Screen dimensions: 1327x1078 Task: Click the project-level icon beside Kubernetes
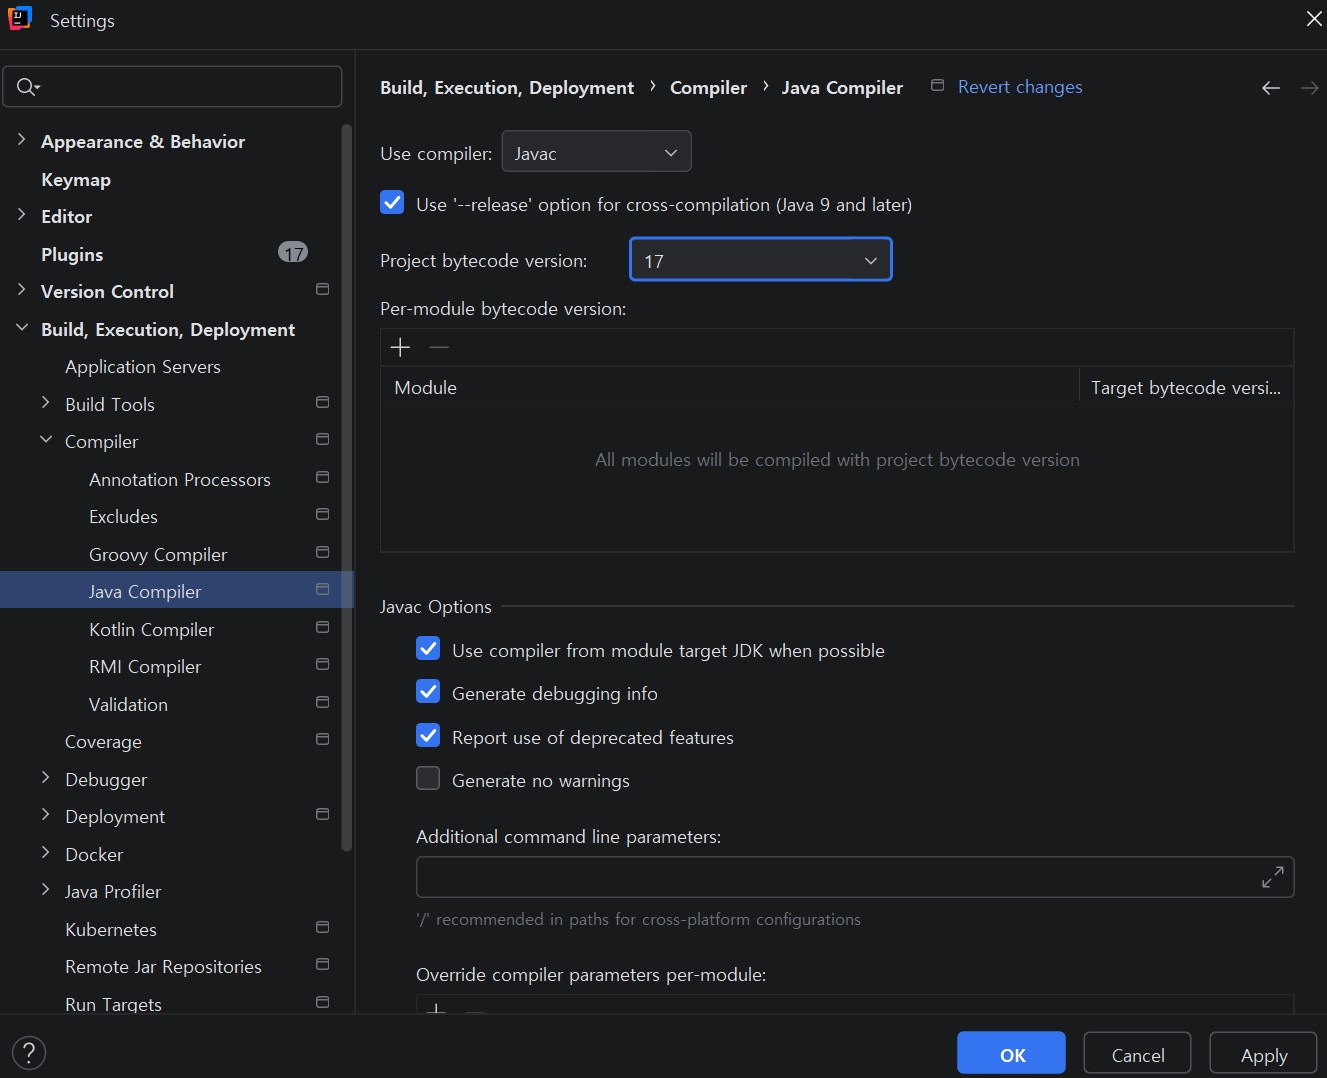[x=322, y=928]
